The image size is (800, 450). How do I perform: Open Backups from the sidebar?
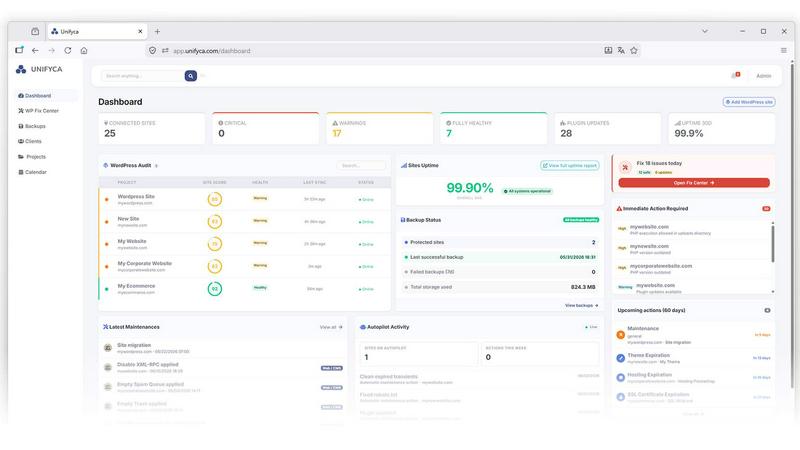[32, 126]
